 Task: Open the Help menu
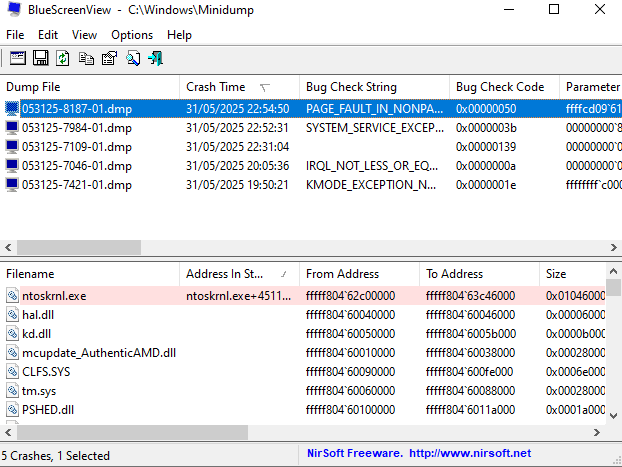pyautogui.click(x=179, y=34)
